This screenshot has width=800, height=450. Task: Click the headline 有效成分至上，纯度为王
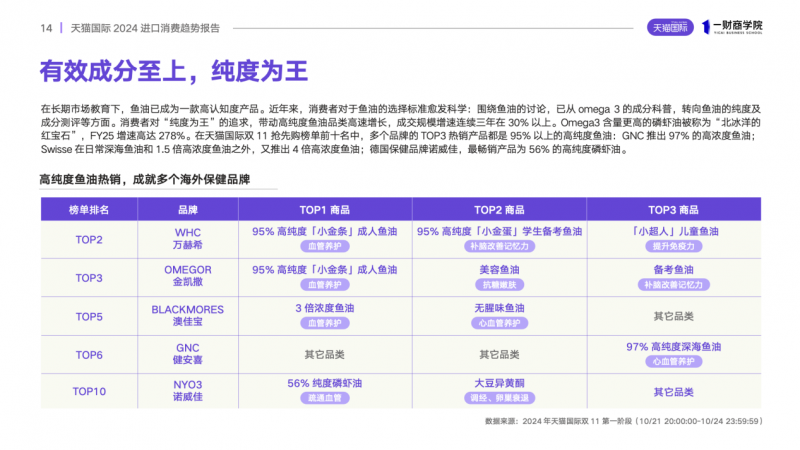coord(174,71)
